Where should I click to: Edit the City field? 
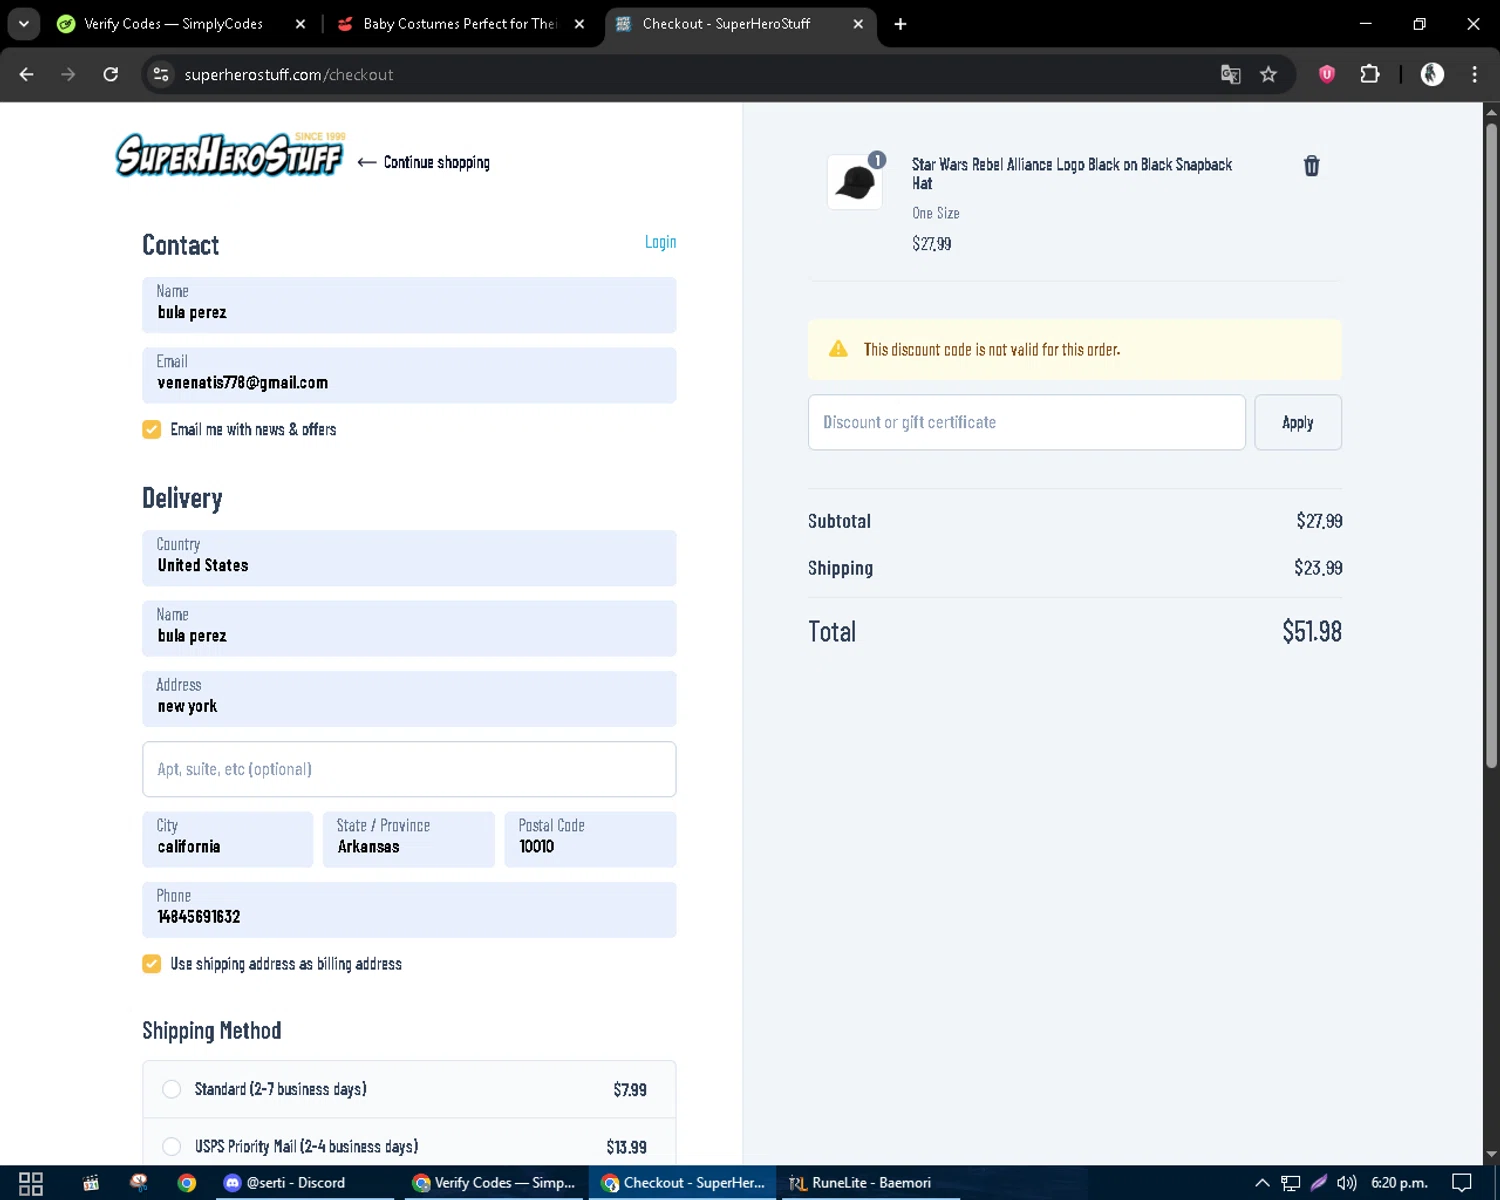(227, 839)
